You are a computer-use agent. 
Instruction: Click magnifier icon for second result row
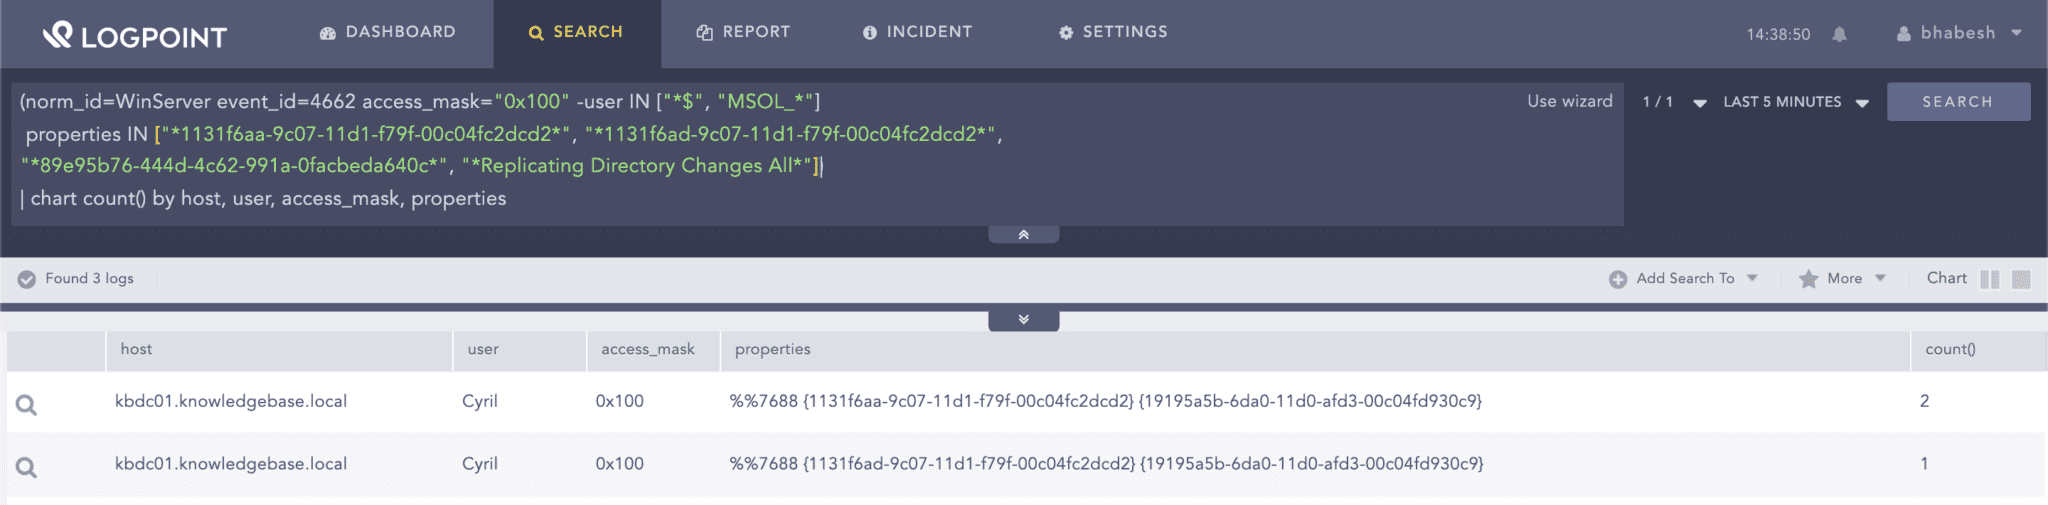tap(27, 467)
